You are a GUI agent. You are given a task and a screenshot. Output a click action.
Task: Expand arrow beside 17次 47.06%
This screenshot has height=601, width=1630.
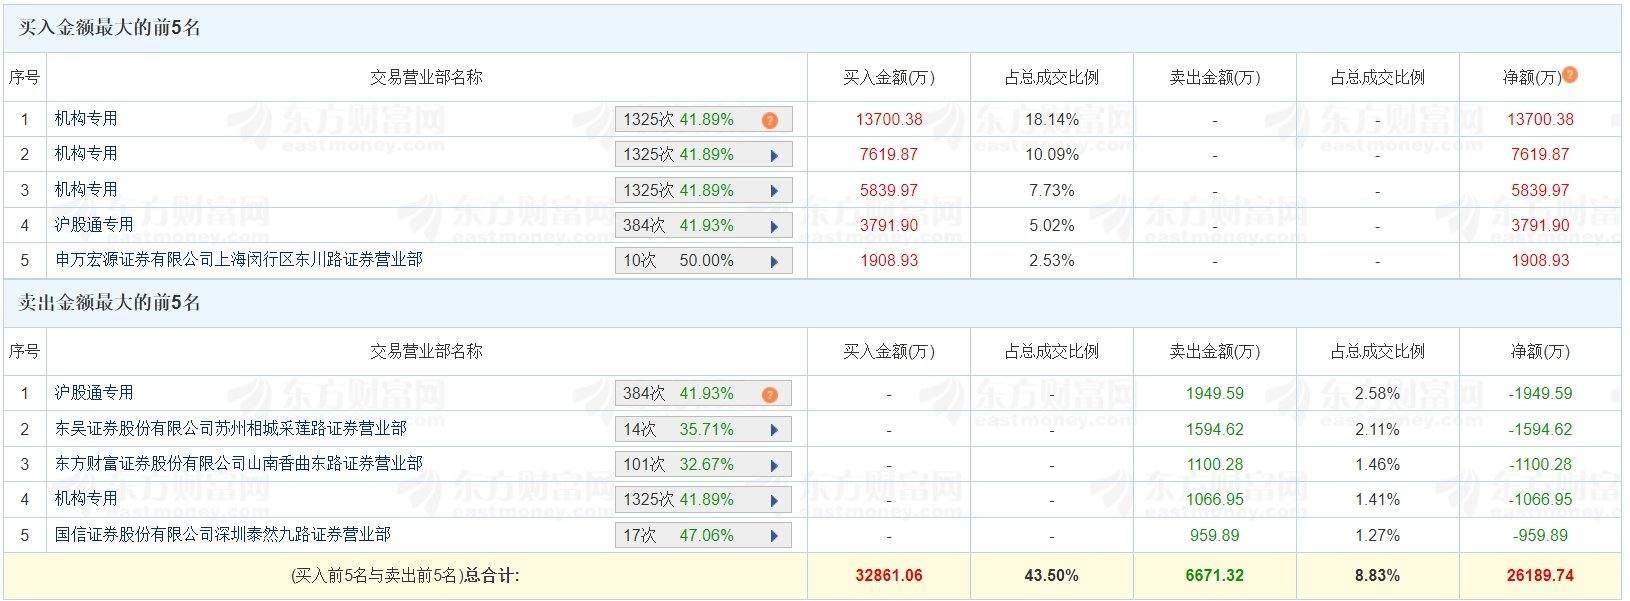774,536
